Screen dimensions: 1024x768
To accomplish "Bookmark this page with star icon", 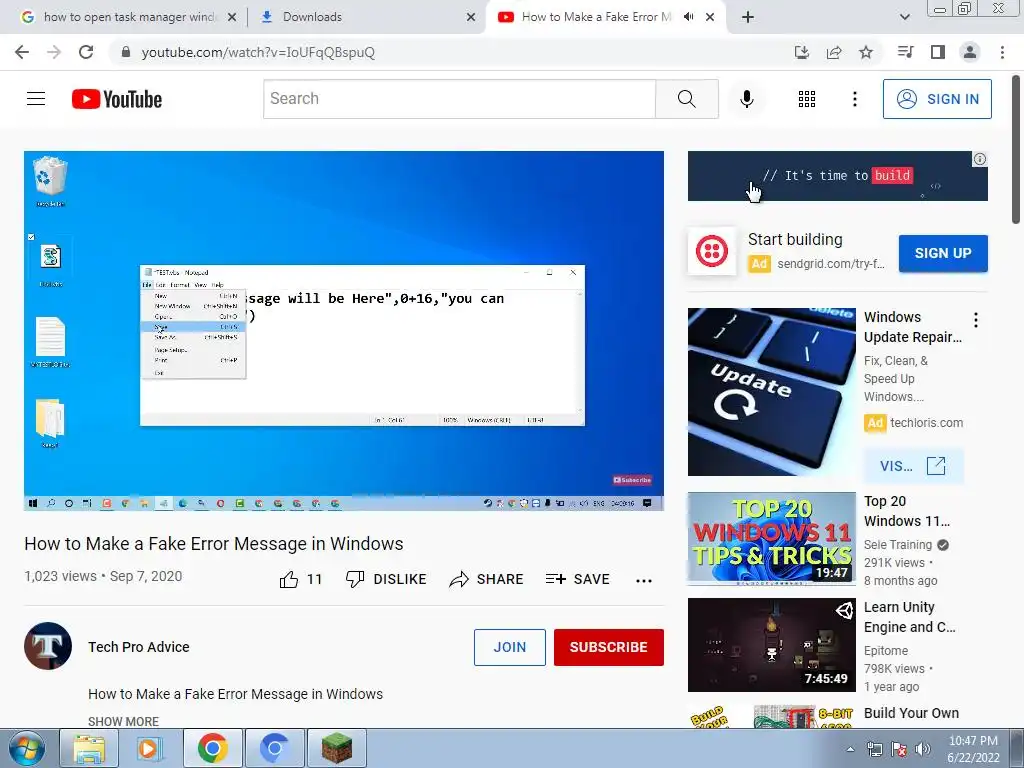I will pyautogui.click(x=866, y=52).
